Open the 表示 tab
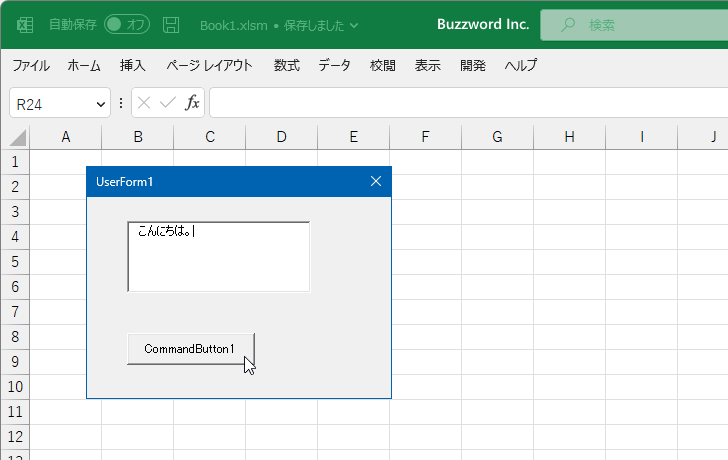The height and width of the screenshot is (460, 728). click(428, 65)
